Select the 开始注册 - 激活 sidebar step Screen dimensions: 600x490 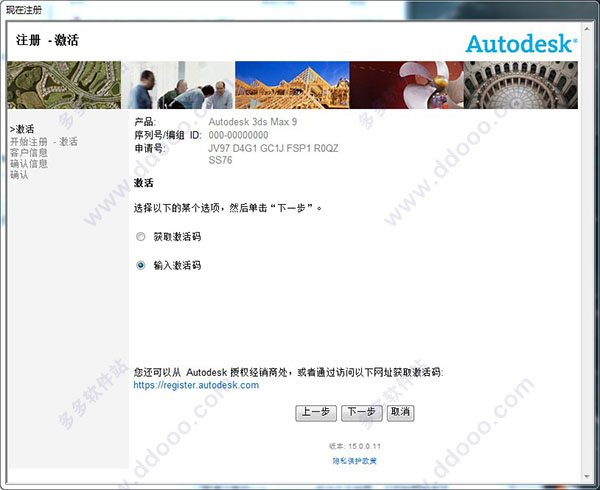[44, 142]
